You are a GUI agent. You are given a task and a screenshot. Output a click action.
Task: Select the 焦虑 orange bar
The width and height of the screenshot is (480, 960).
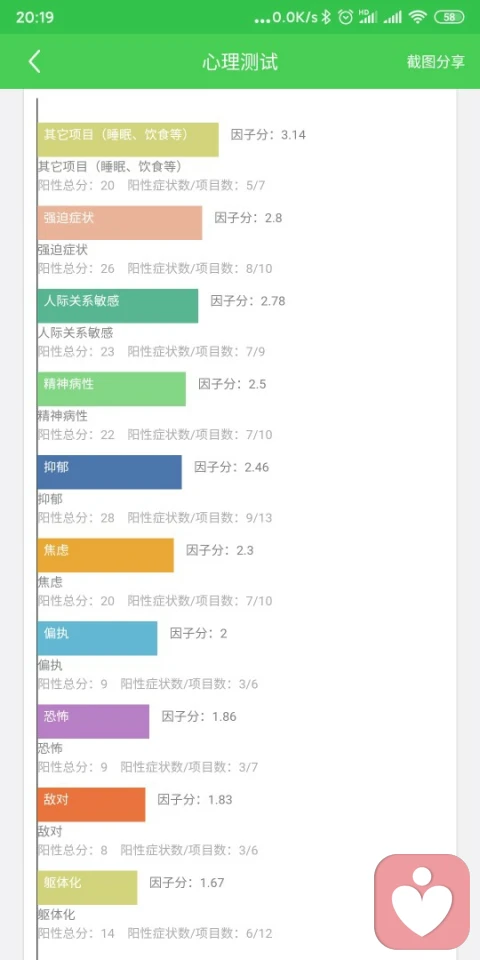click(x=105, y=555)
